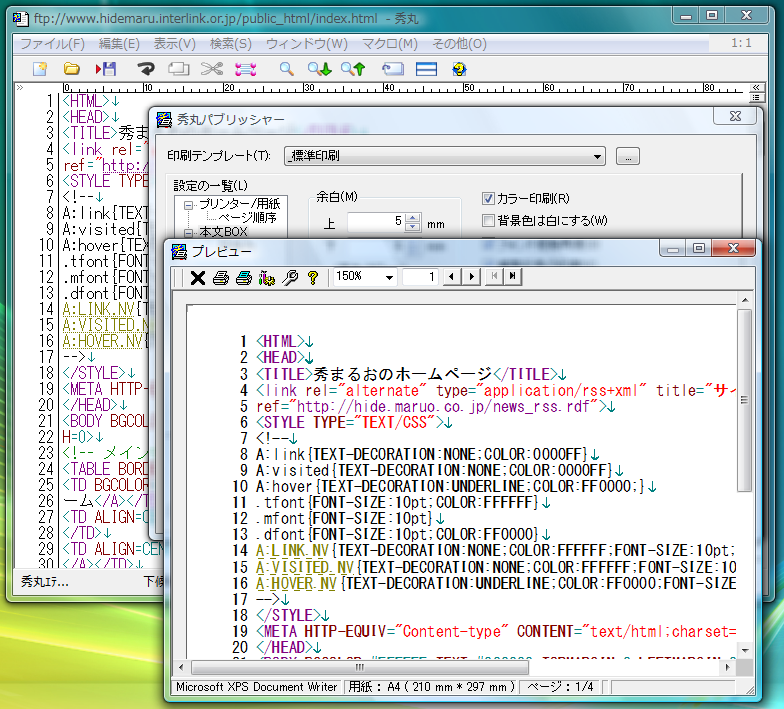Open the 検索(S) menu
Screen dimensions: 784x709
pos(230,44)
